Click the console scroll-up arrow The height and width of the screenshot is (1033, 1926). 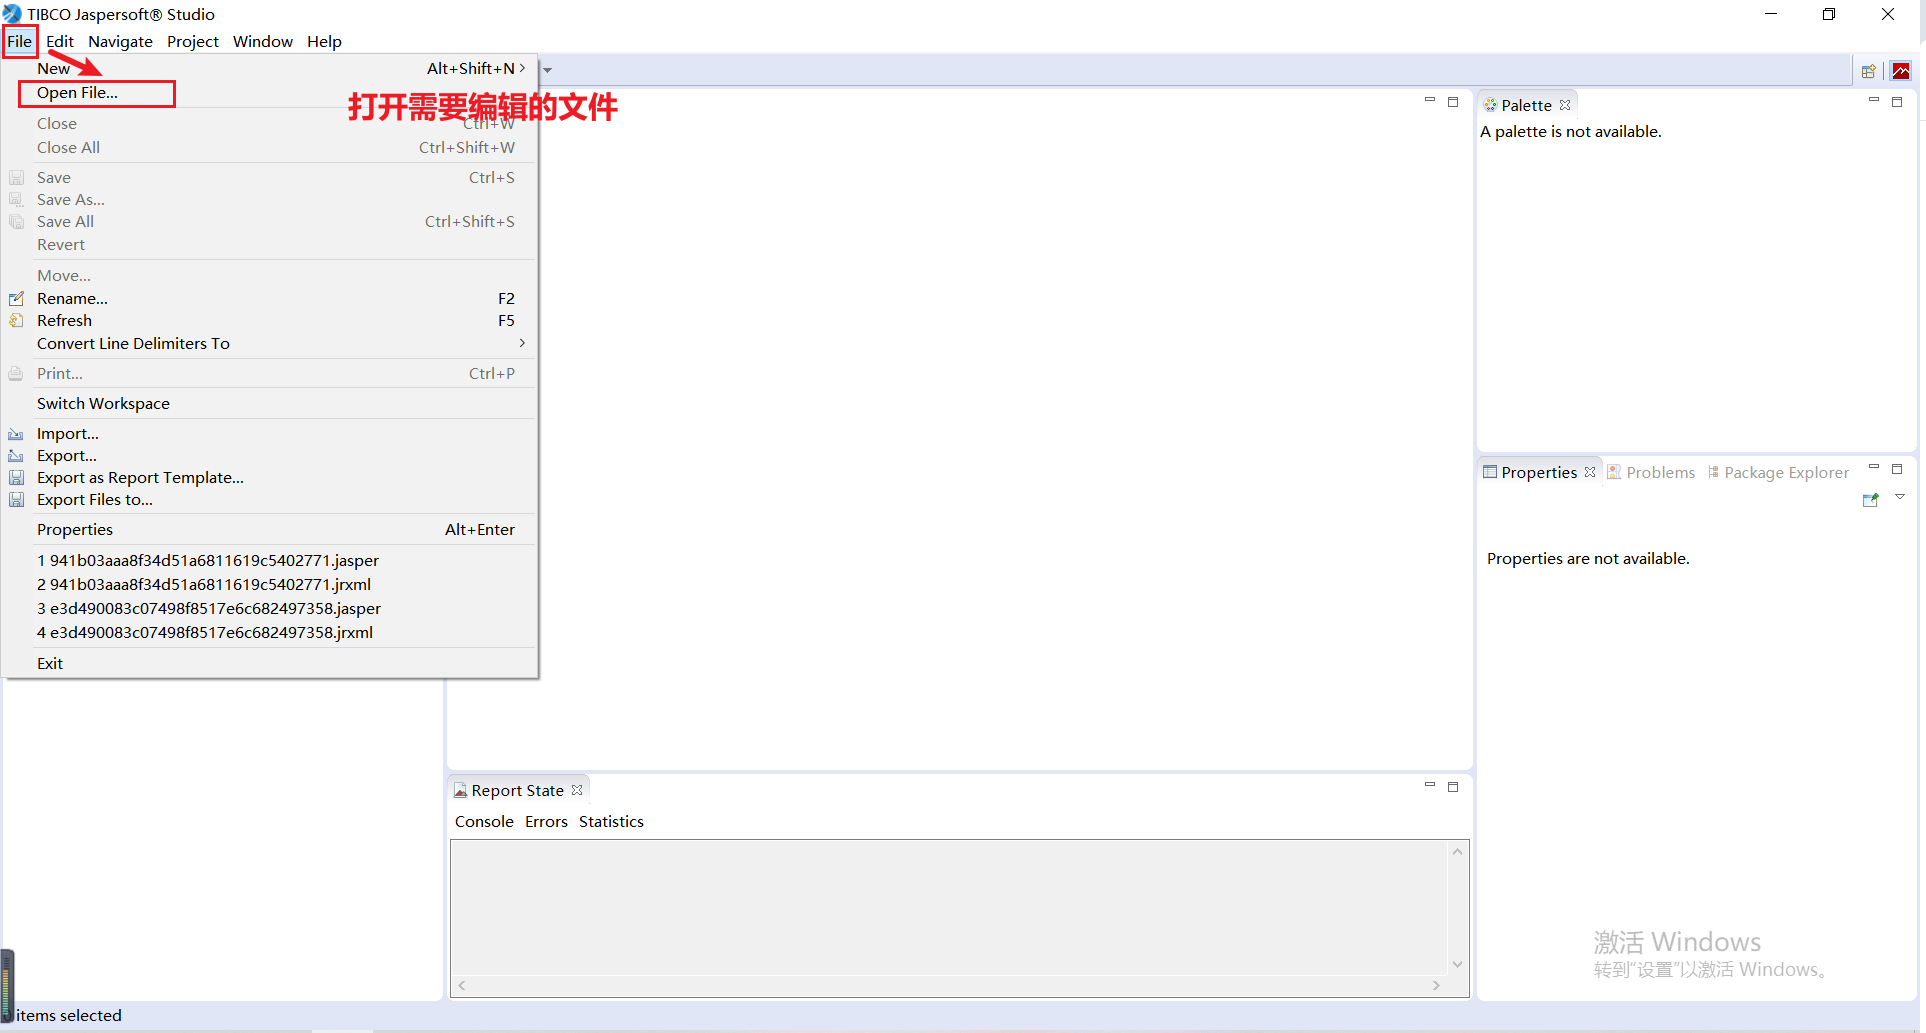[x=1457, y=851]
